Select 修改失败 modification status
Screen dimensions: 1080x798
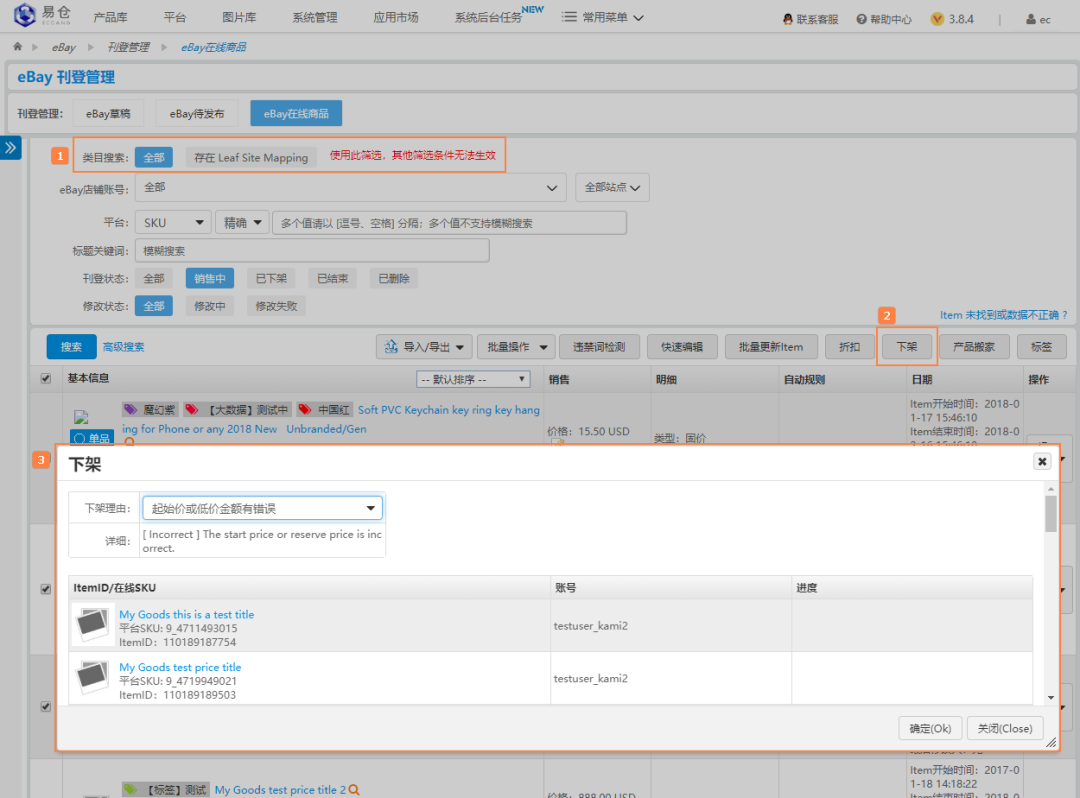[276, 306]
